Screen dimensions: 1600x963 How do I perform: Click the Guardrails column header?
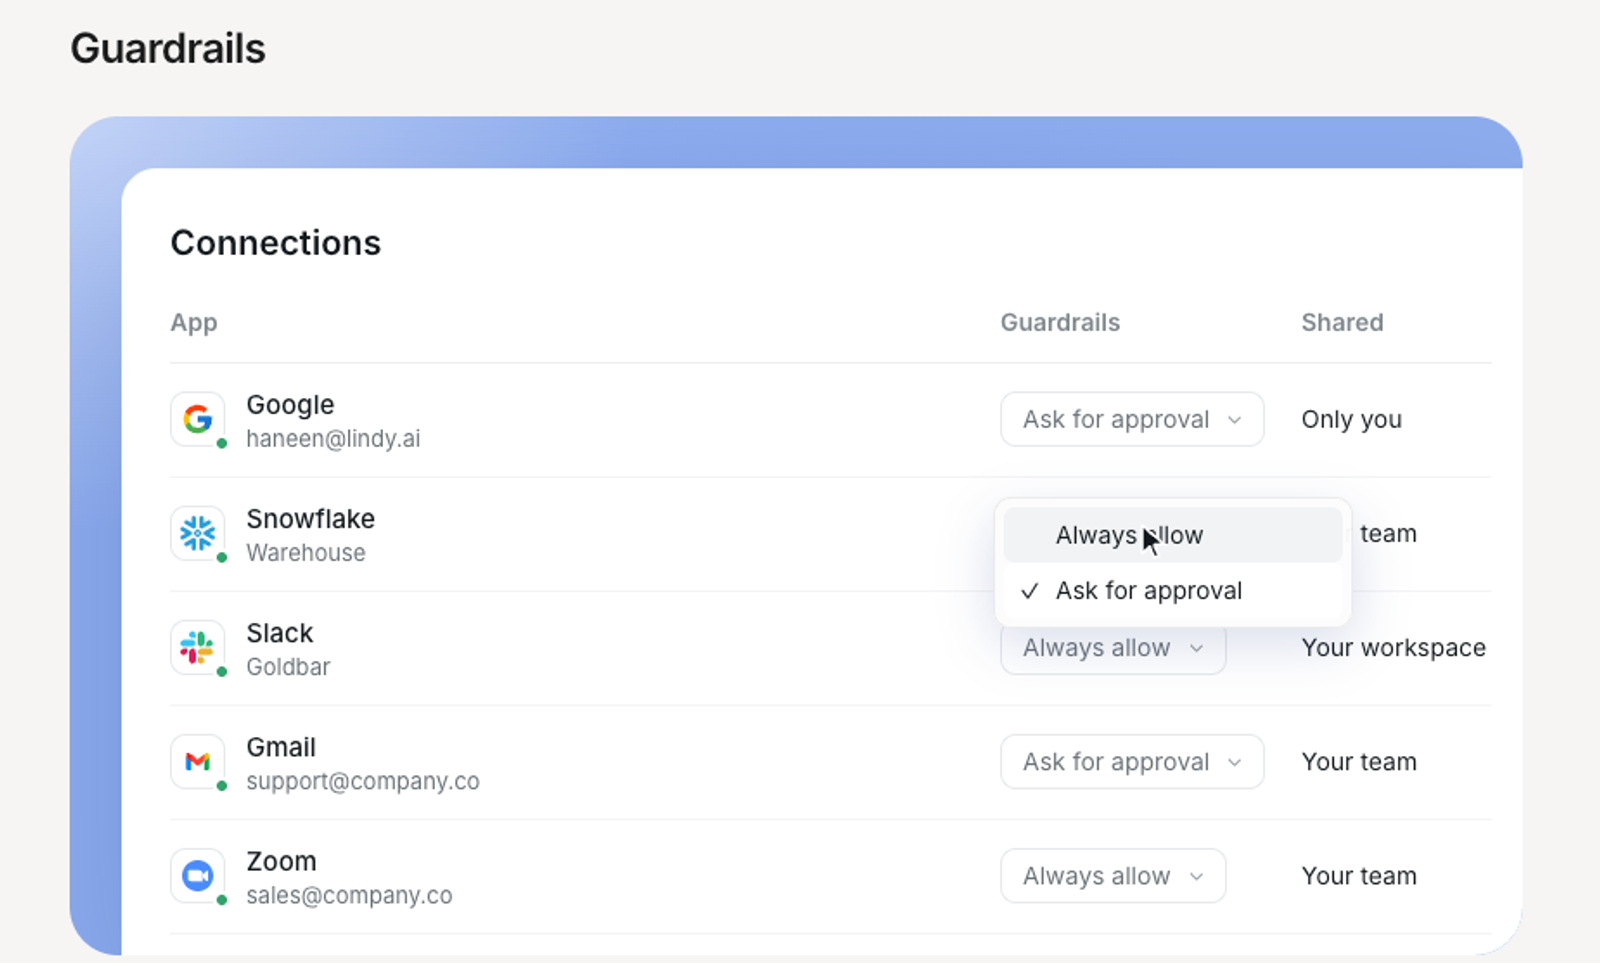coord(1060,322)
